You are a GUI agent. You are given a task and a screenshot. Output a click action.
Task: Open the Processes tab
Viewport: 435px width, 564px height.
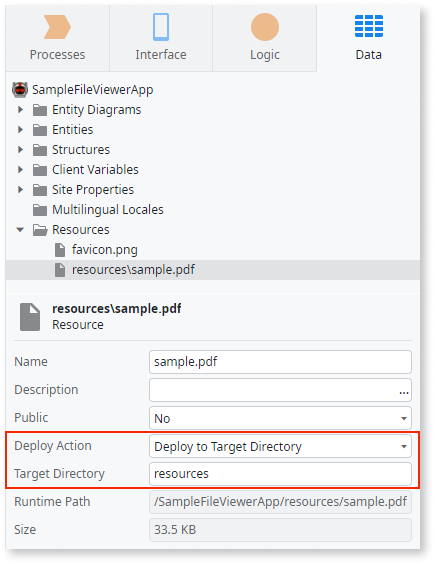[x=57, y=38]
